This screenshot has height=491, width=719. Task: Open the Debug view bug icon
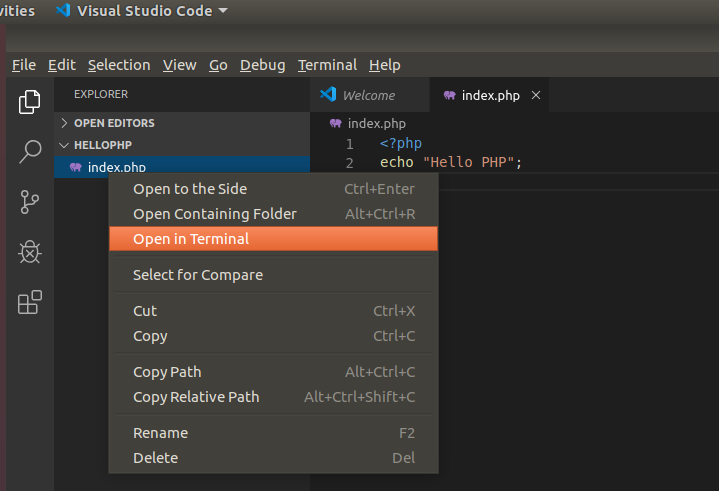[x=30, y=252]
